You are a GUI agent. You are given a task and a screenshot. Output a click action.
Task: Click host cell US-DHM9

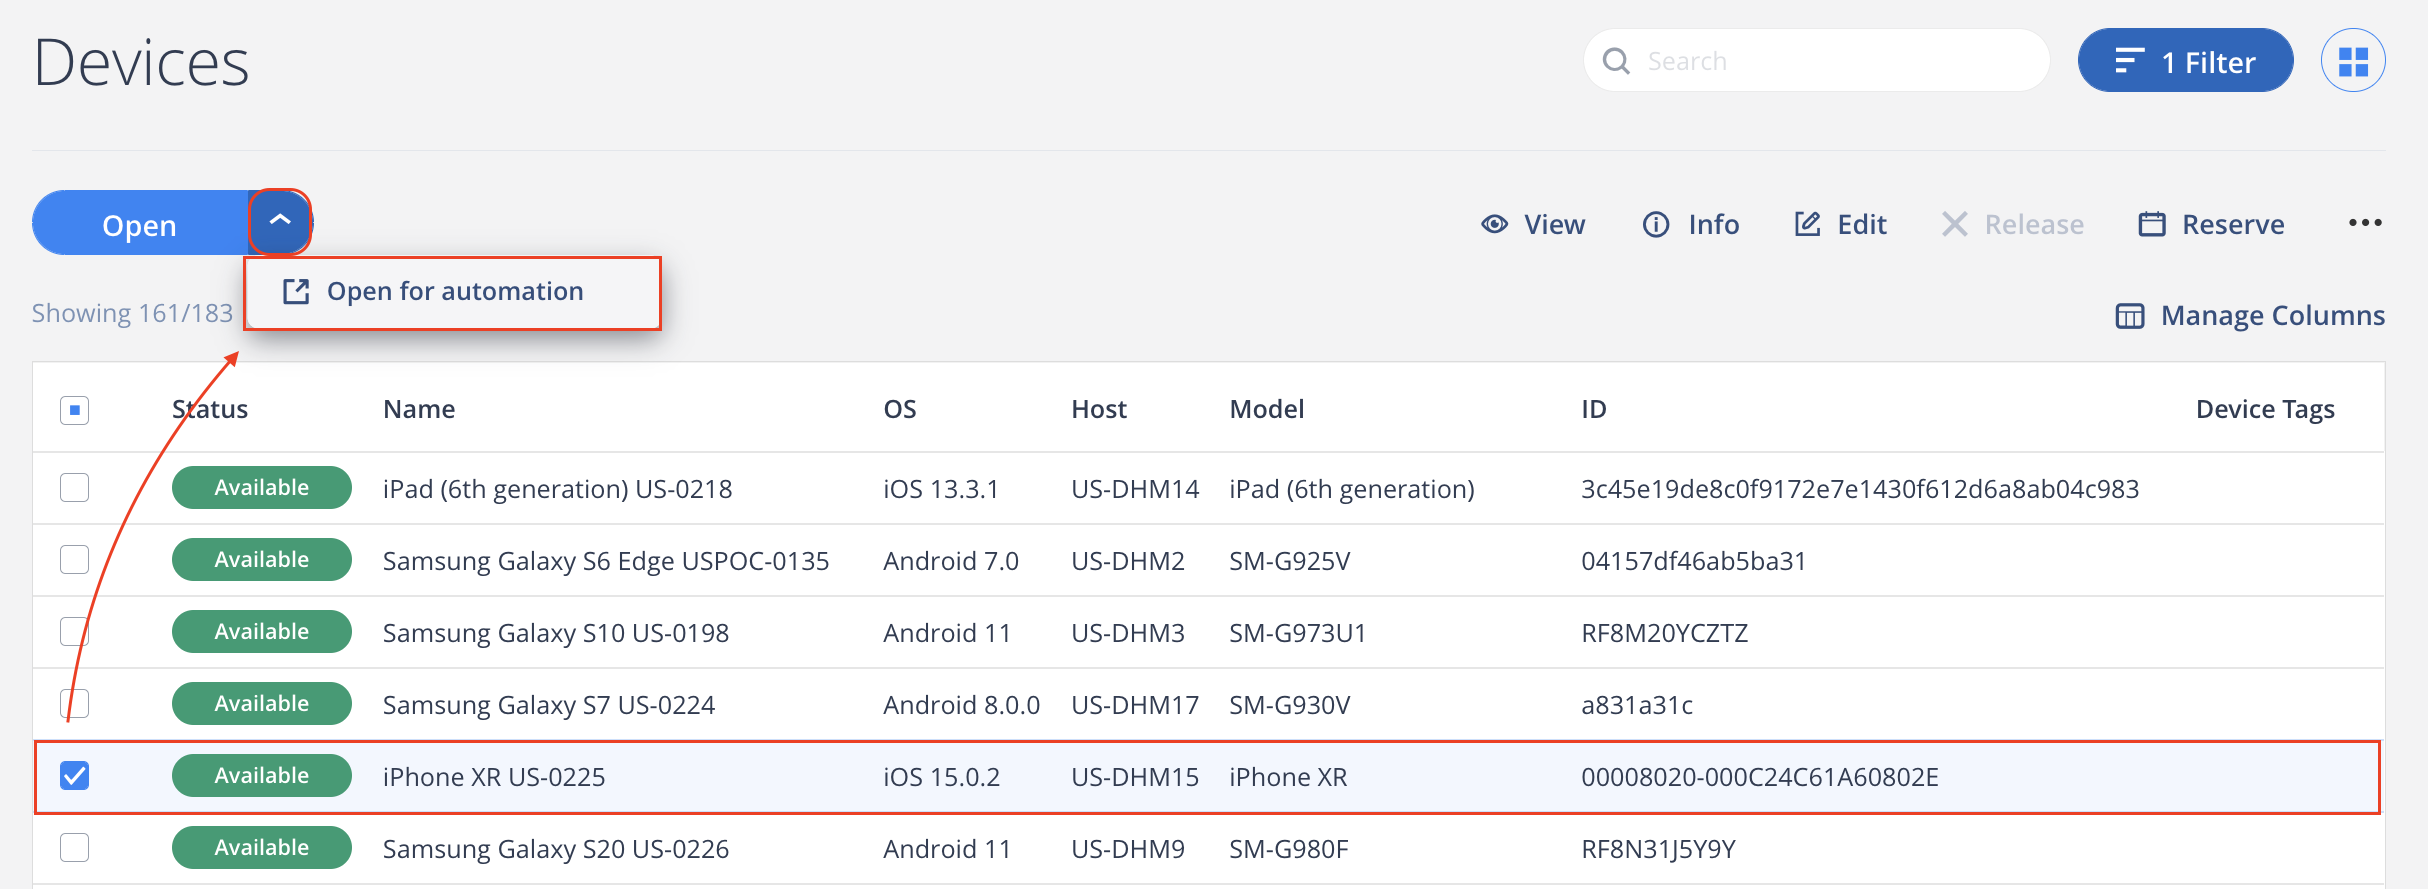pos(1128,849)
